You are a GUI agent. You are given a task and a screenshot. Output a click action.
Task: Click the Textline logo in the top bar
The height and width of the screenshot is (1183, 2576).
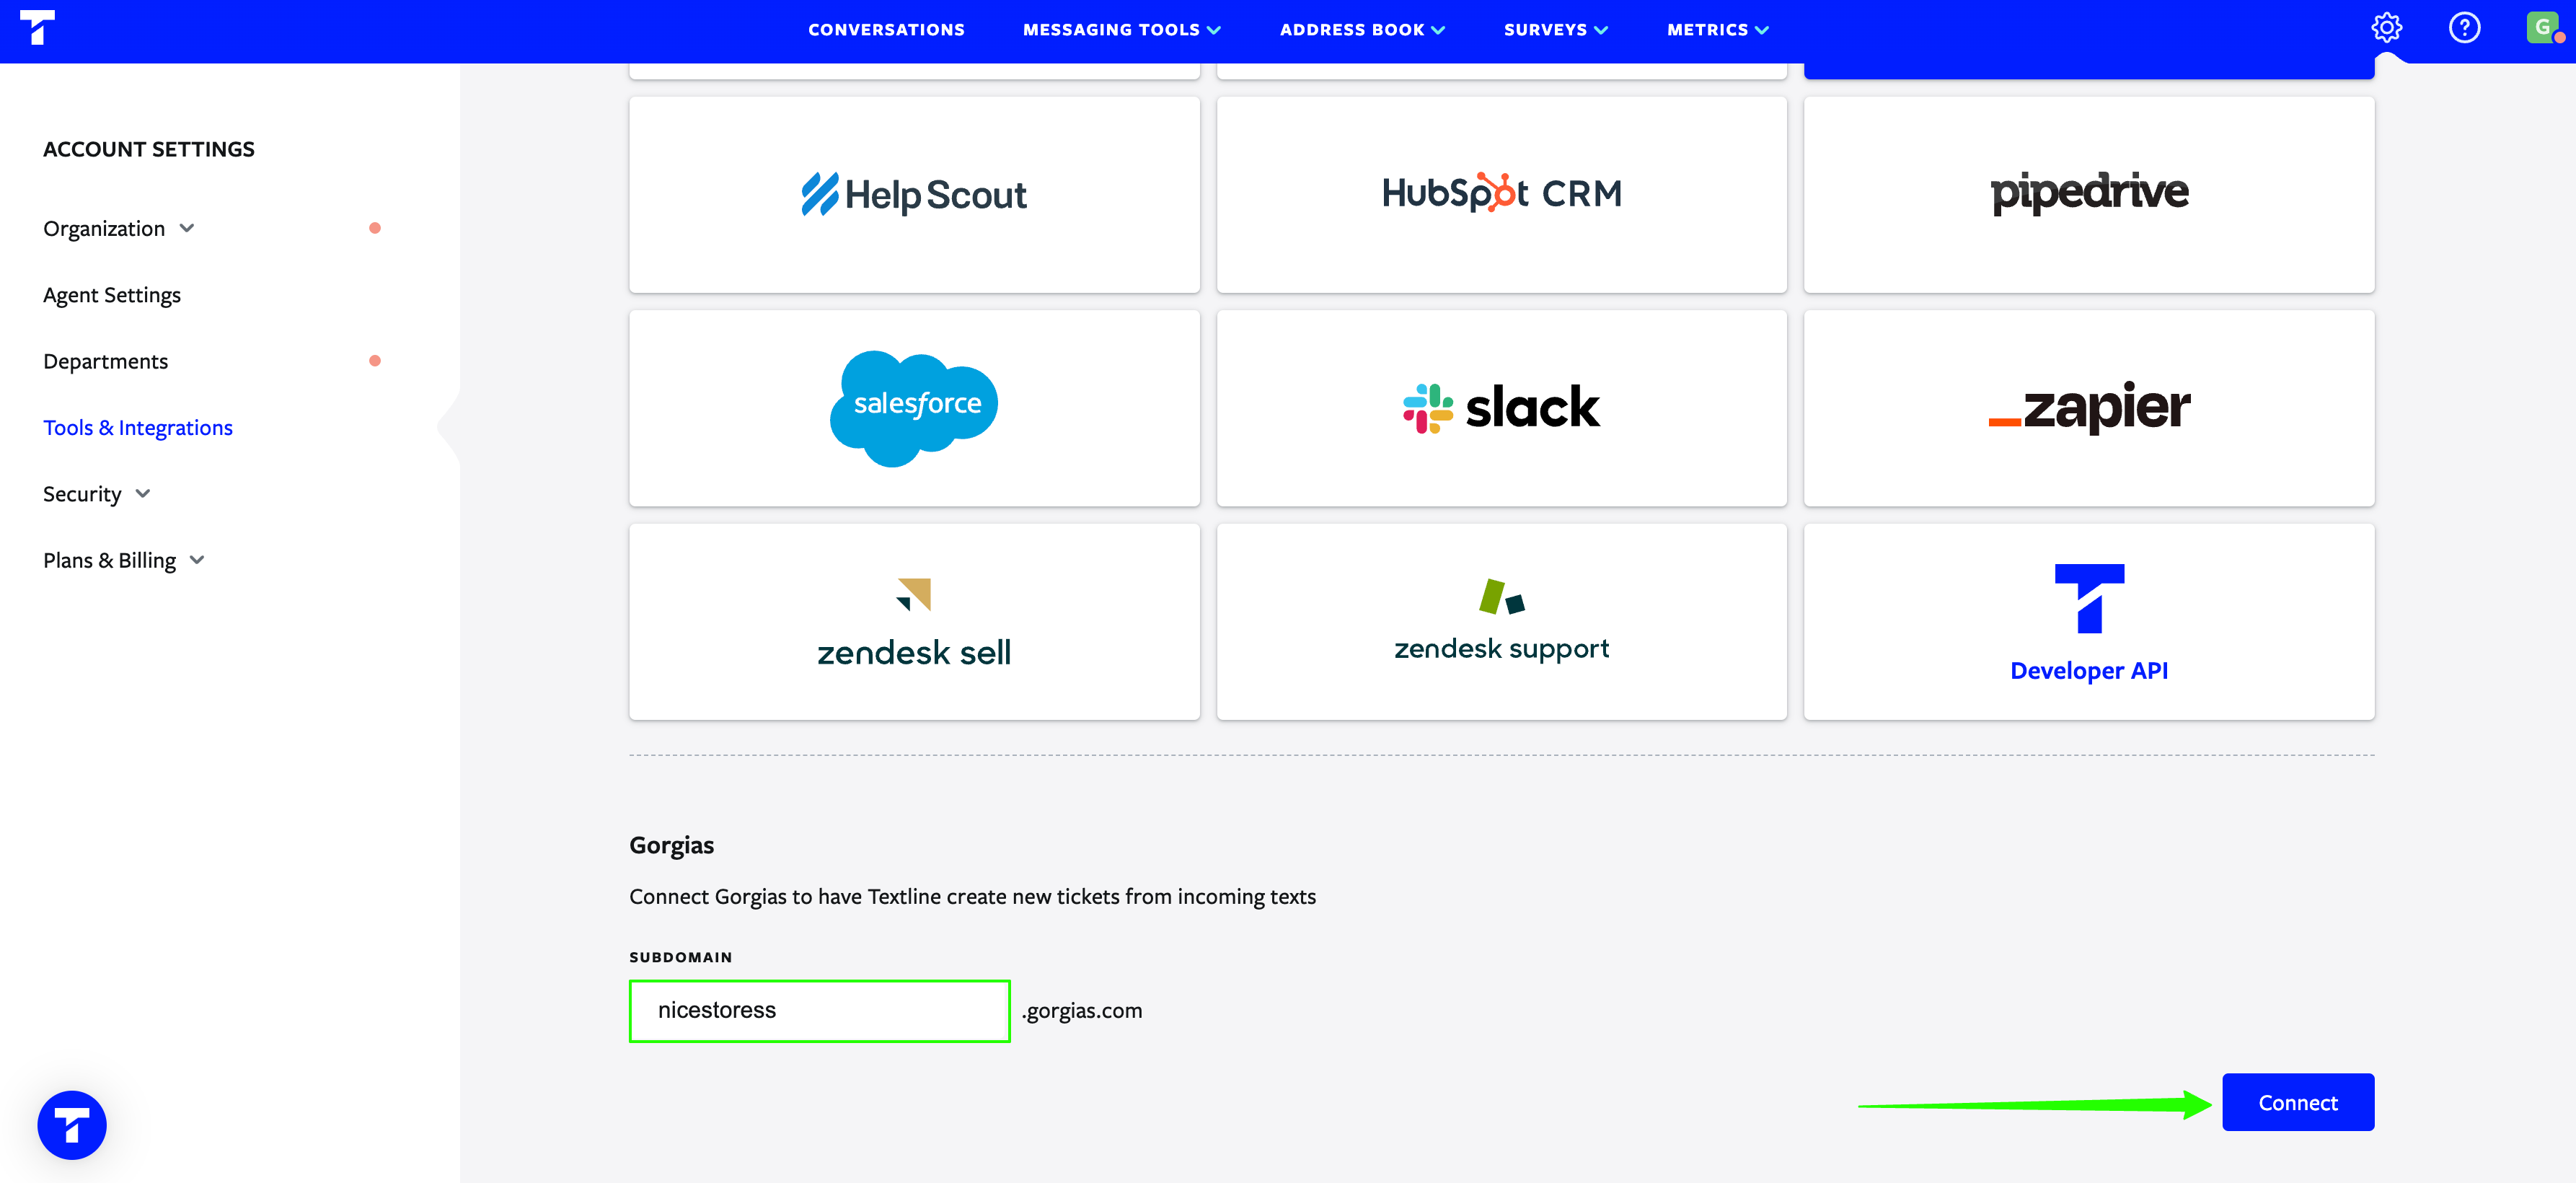click(x=37, y=27)
